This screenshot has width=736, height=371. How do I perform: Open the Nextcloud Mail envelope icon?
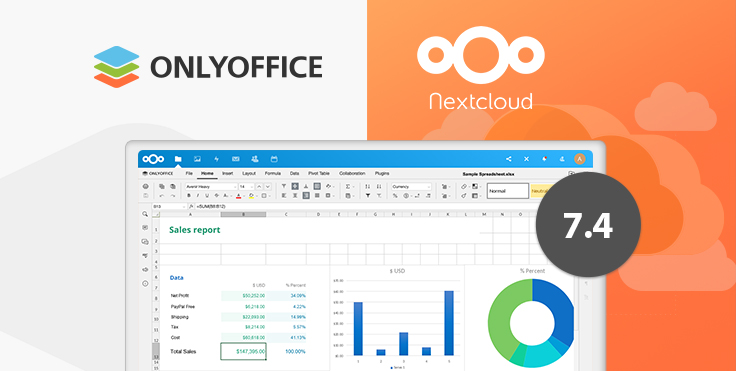point(236,159)
